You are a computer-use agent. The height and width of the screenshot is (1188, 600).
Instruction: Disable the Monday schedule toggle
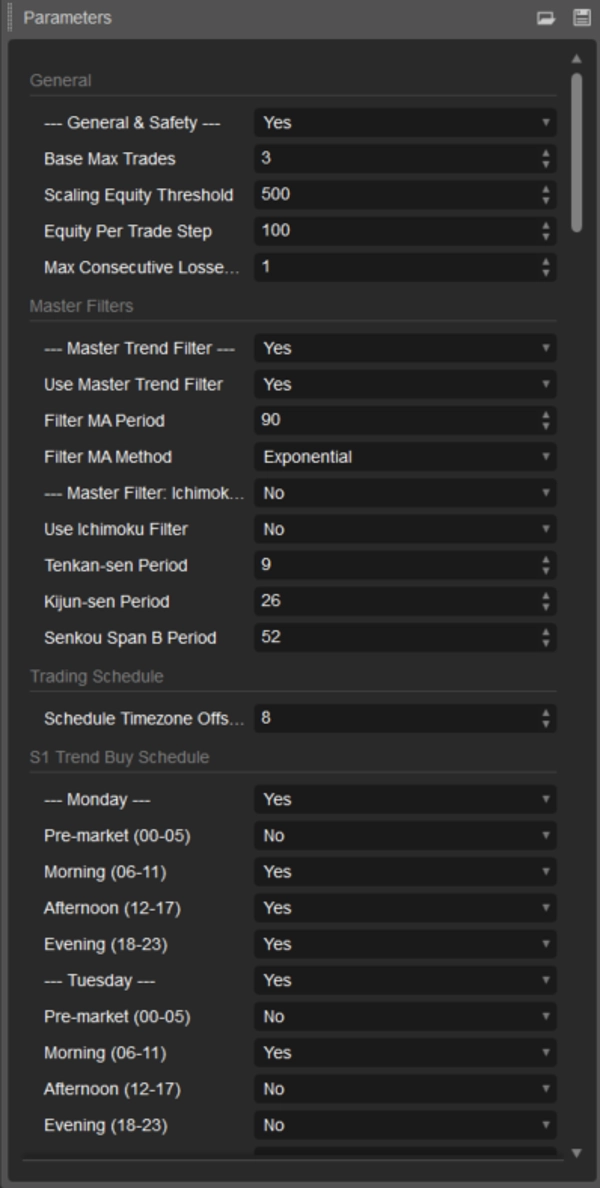coord(404,799)
